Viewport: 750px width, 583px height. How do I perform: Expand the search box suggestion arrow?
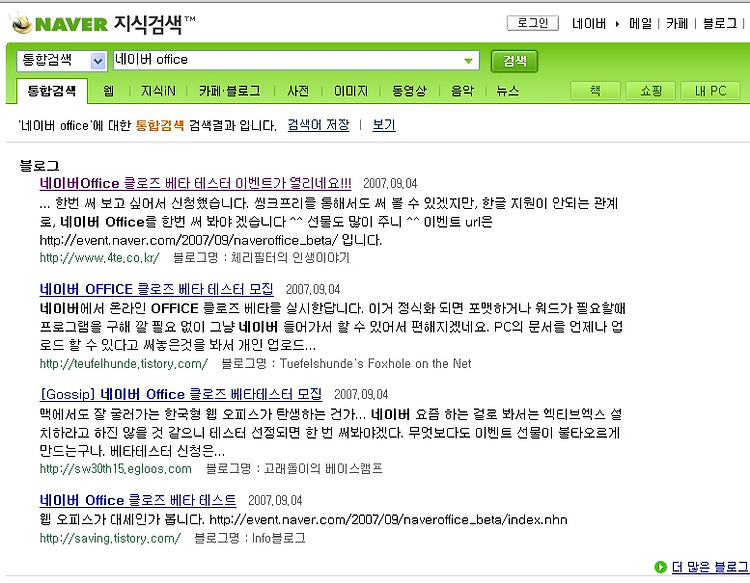468,61
